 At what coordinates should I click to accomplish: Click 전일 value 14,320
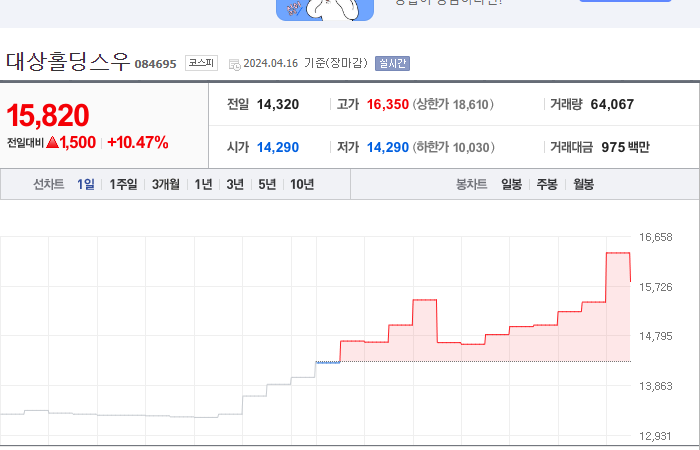278,104
